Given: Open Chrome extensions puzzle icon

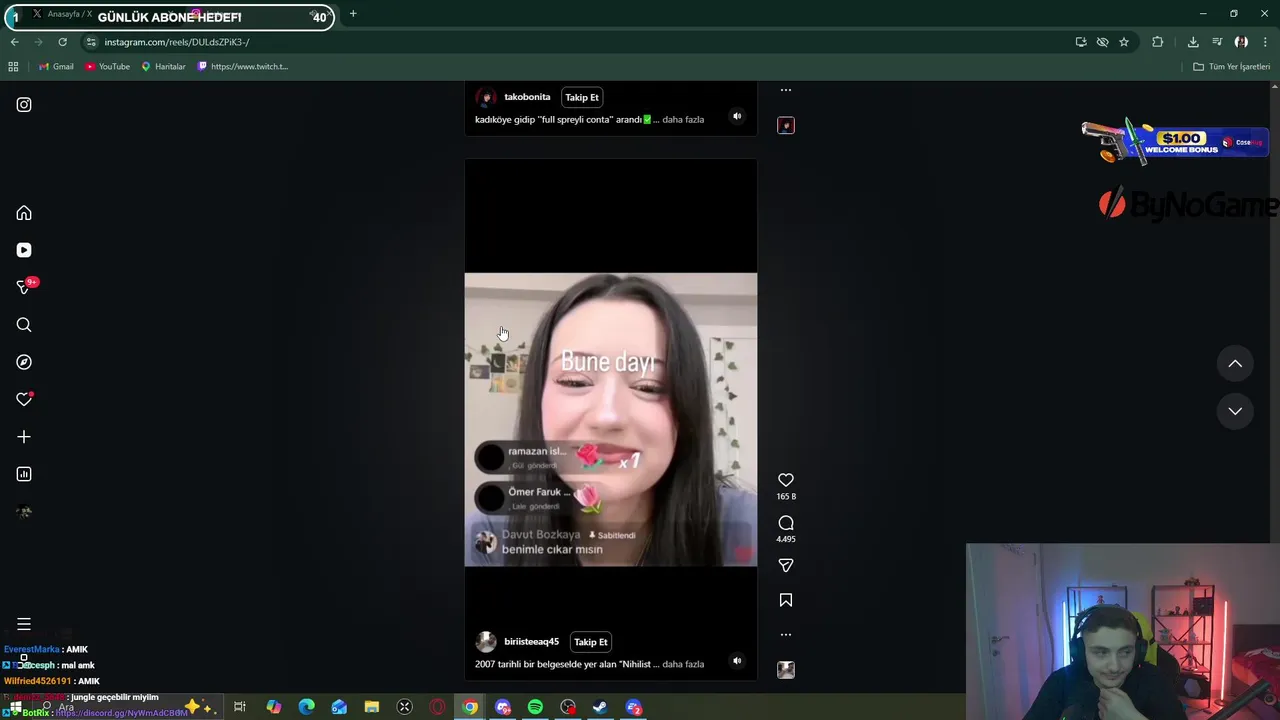Looking at the screenshot, I should click(x=1158, y=42).
